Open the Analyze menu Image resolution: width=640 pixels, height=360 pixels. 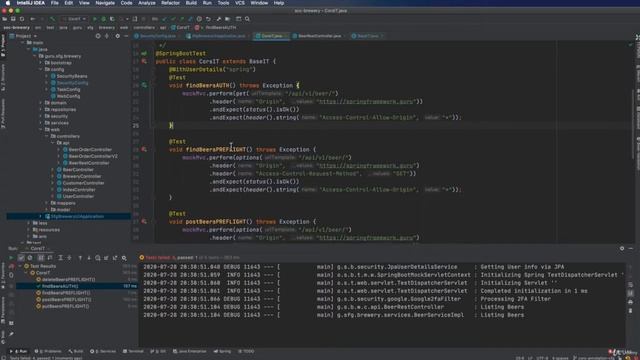(147, 3)
